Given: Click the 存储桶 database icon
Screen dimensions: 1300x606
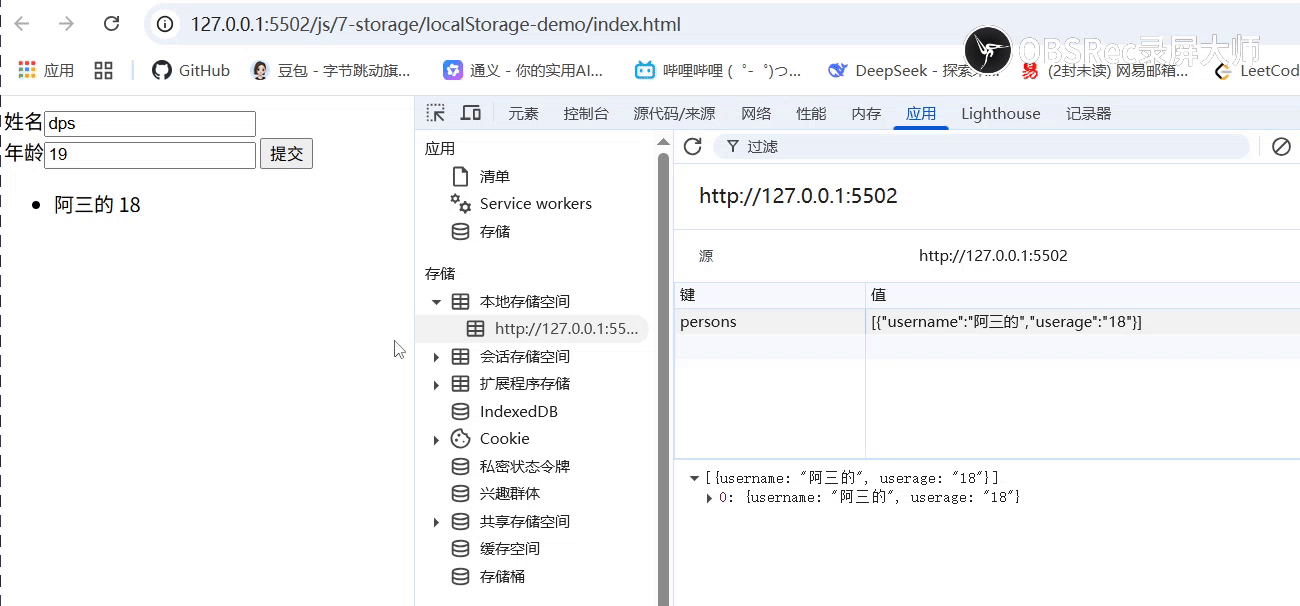Looking at the screenshot, I should (461, 577).
